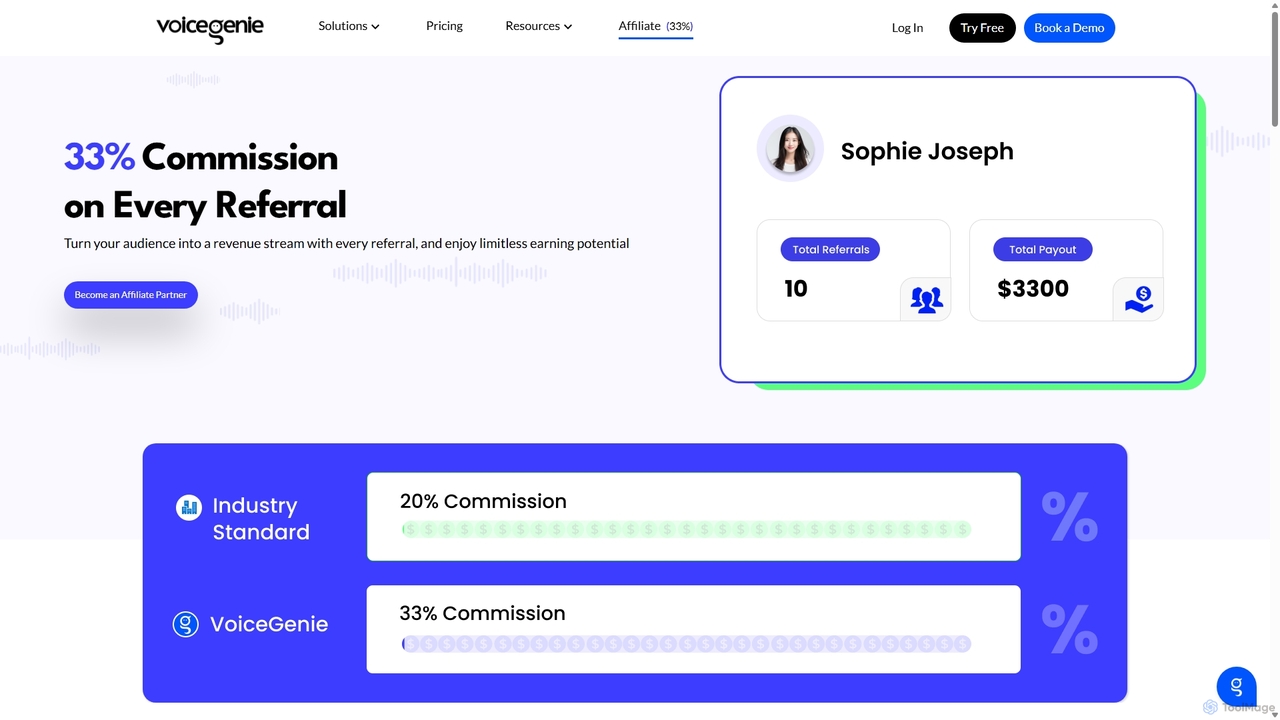The image size is (1280, 720).
Task: Click the Book a Demo button
Action: click(1069, 28)
